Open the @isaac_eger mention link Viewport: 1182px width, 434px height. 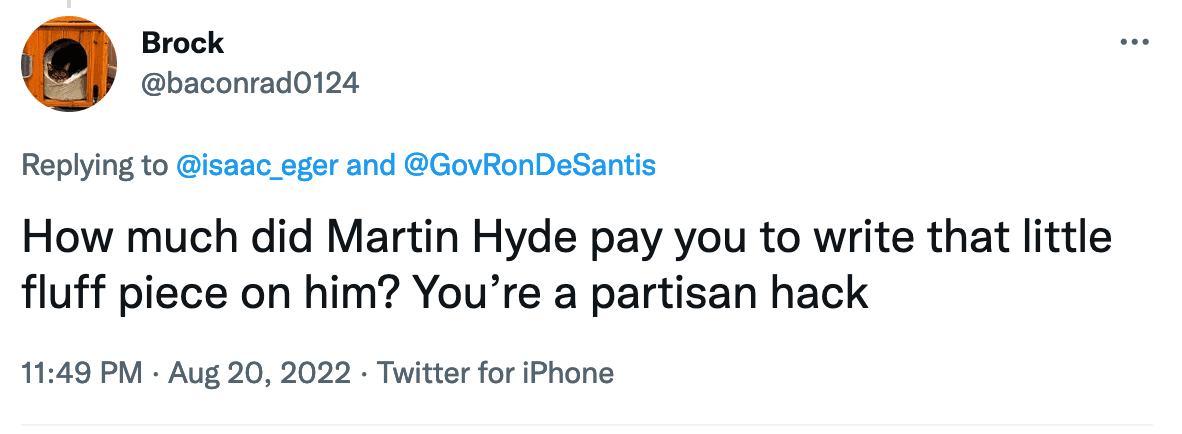[x=257, y=165]
